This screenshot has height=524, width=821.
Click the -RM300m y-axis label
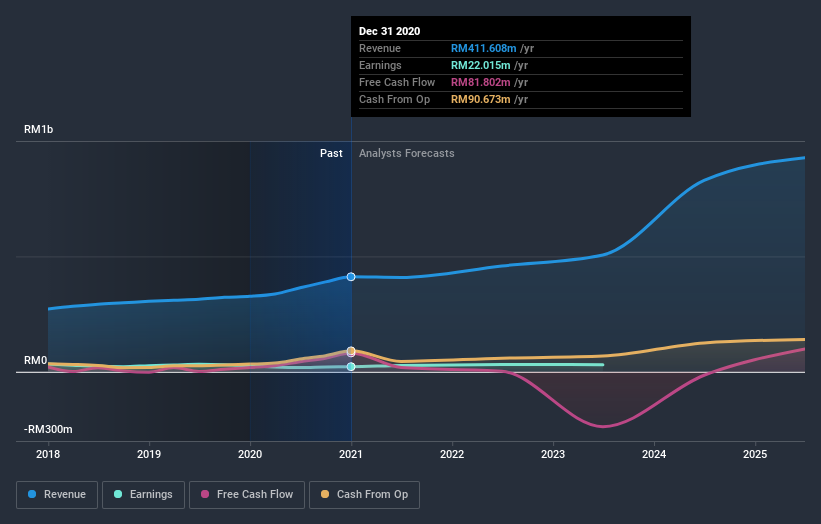(x=48, y=429)
